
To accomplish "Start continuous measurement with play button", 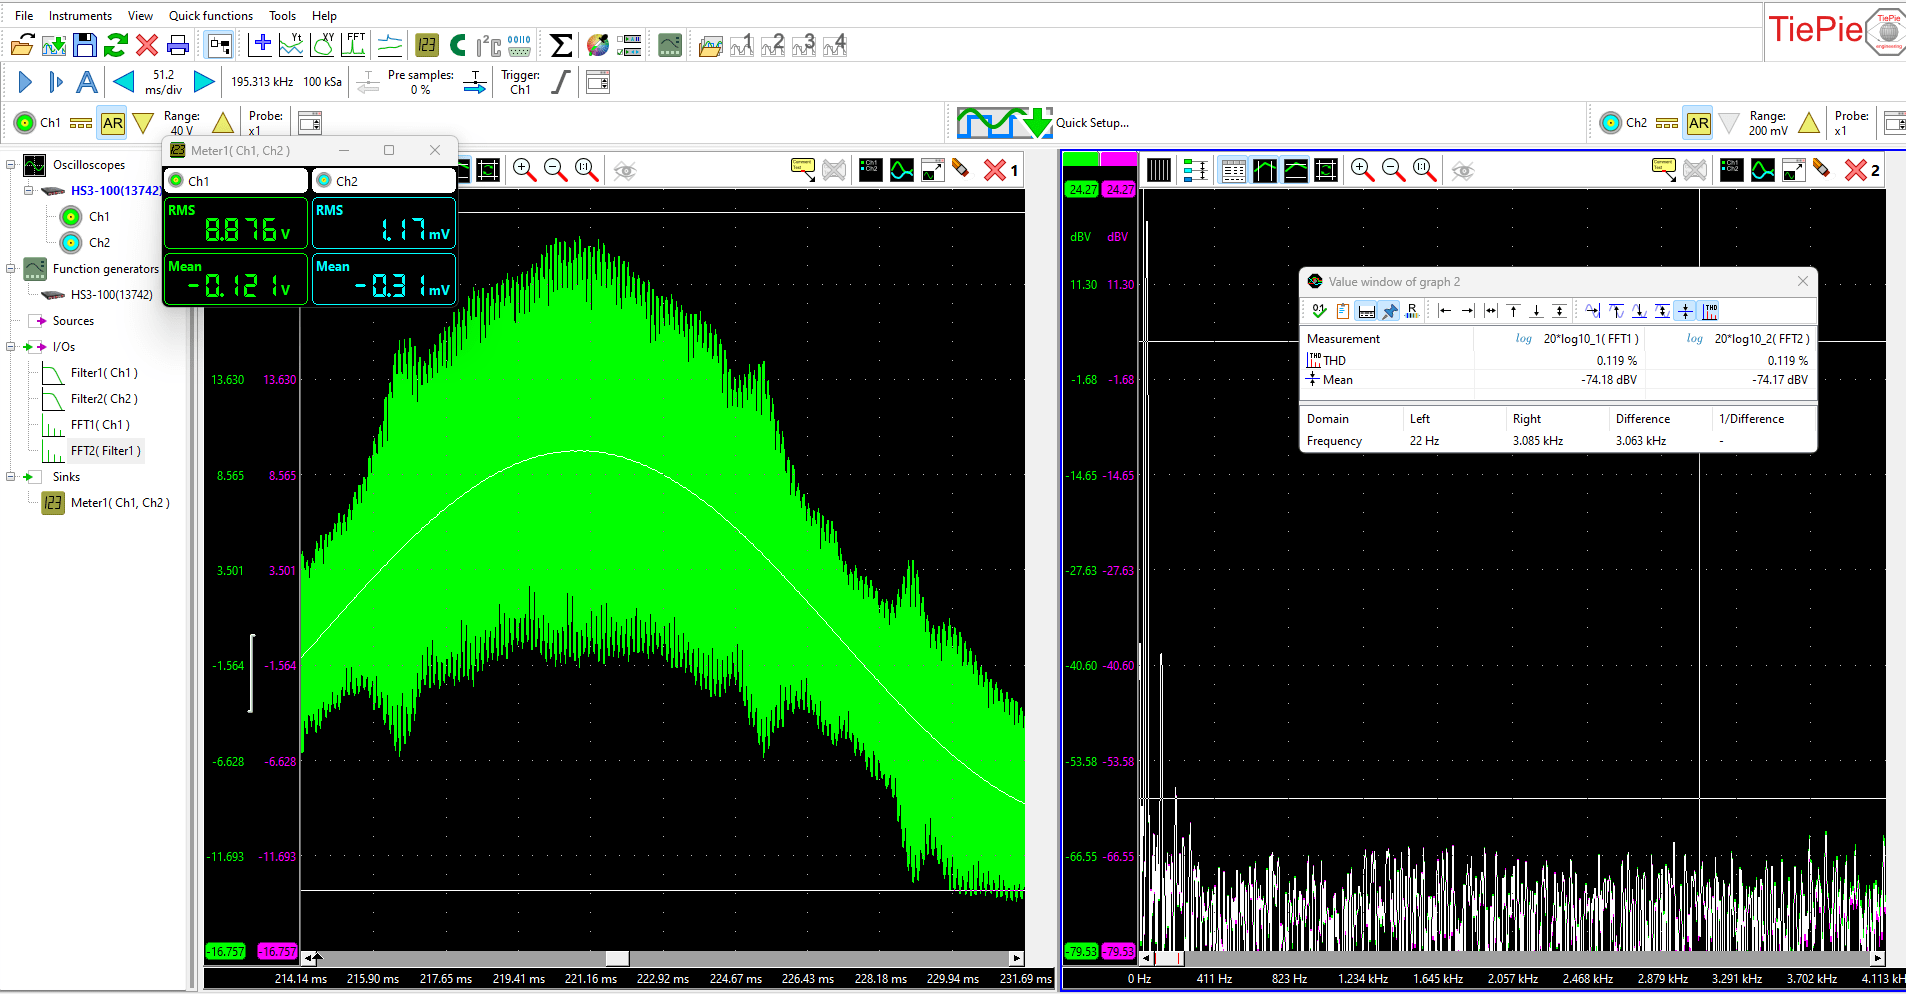I will (25, 82).
